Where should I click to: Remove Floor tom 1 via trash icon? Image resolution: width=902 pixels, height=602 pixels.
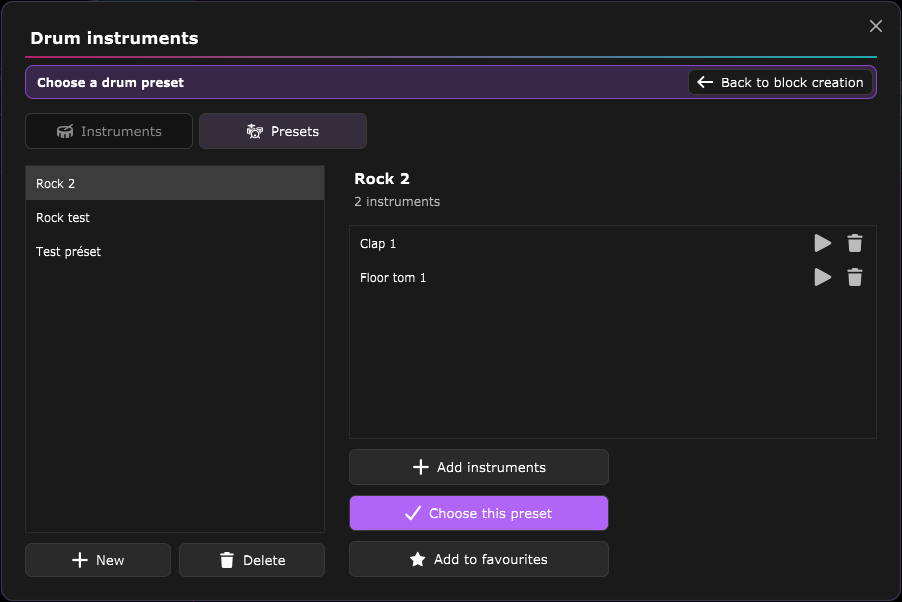pyautogui.click(x=855, y=277)
